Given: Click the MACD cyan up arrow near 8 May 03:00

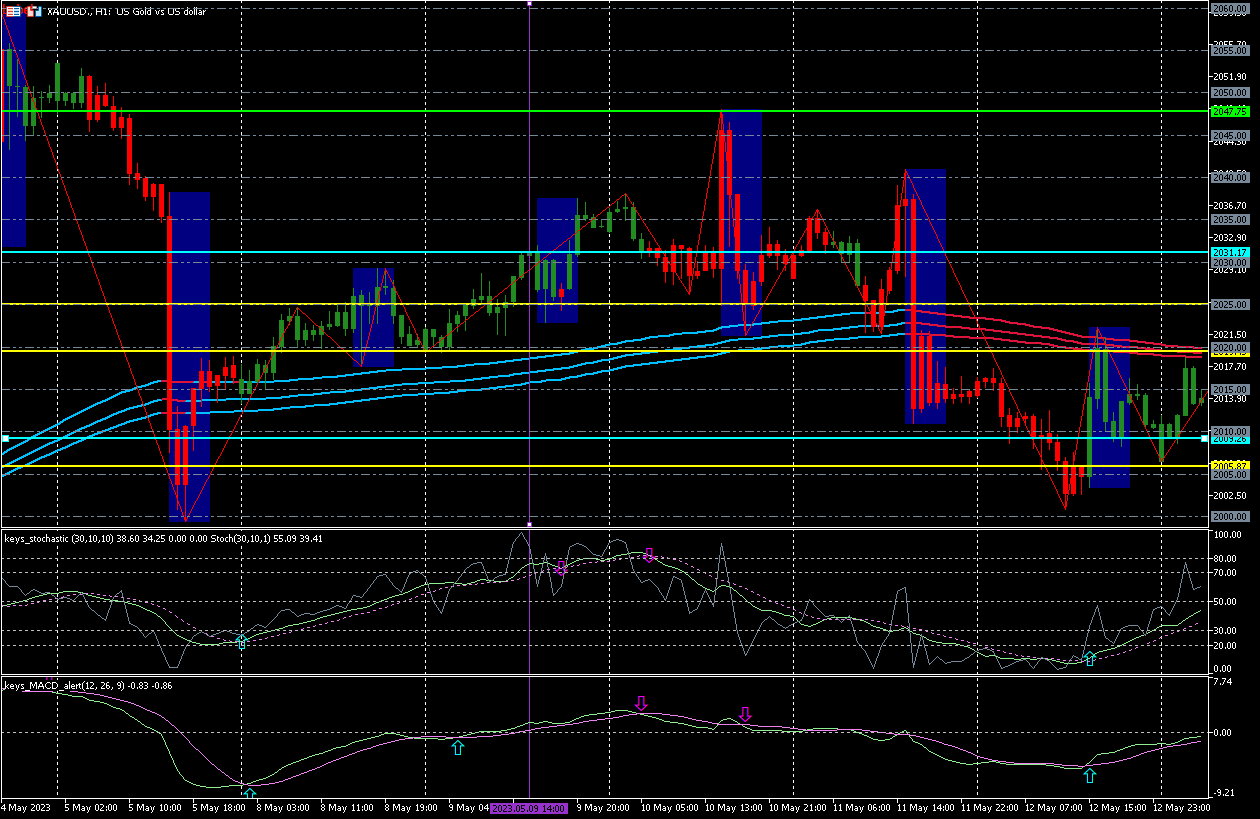Looking at the screenshot, I should 250,793.
